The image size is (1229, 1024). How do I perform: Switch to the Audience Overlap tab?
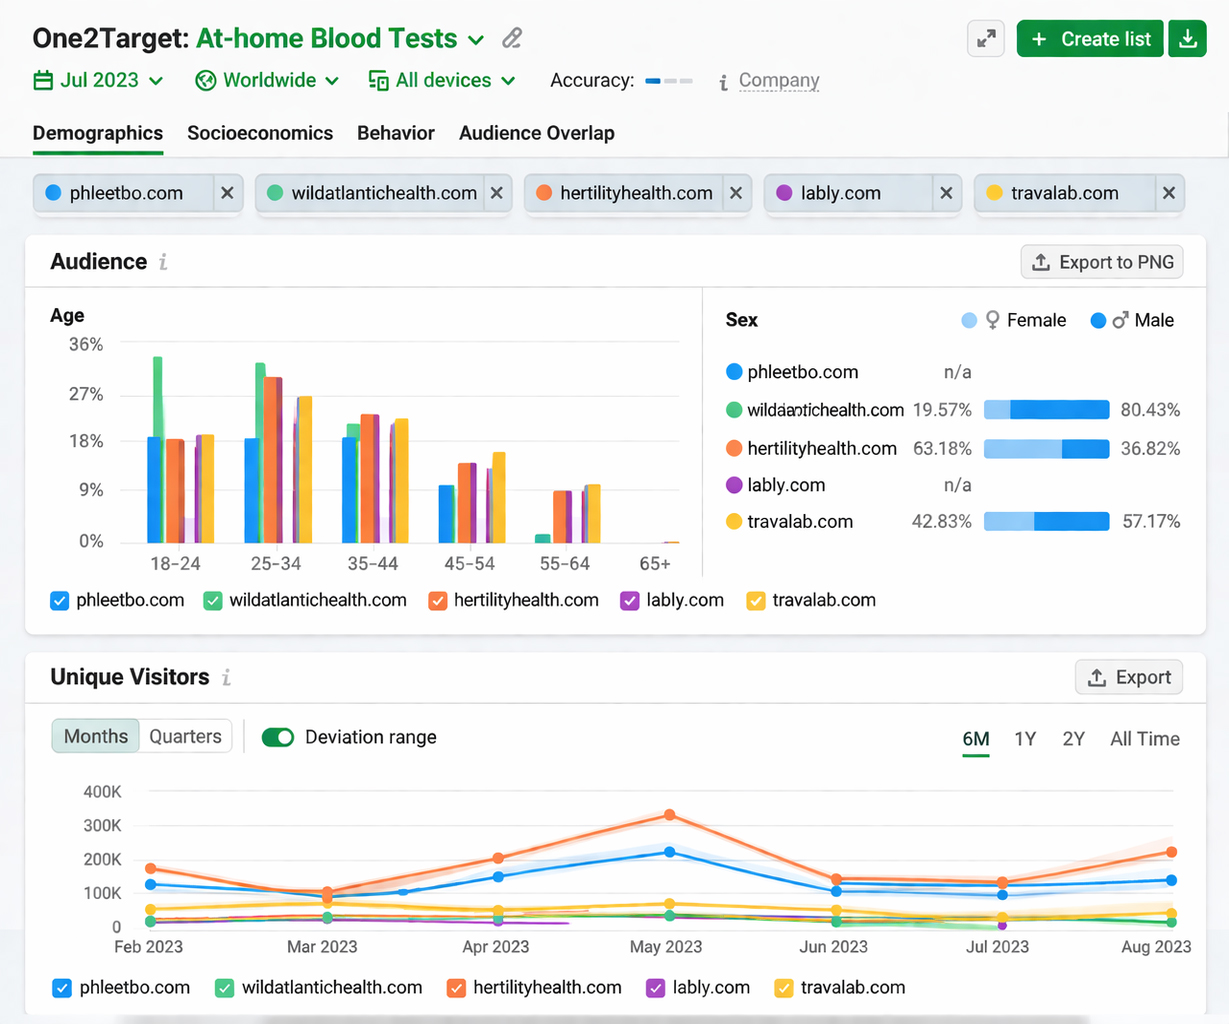point(537,133)
